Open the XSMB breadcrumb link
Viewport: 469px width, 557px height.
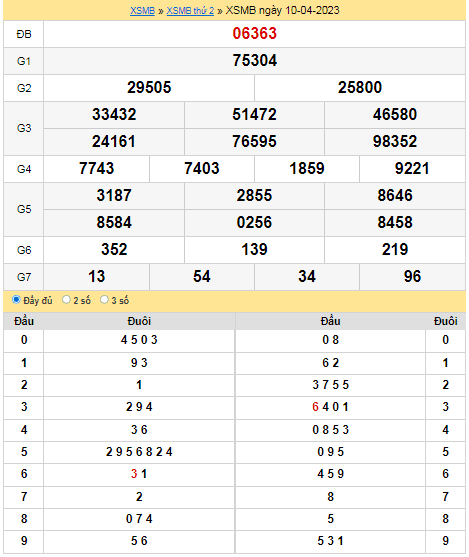click(142, 11)
